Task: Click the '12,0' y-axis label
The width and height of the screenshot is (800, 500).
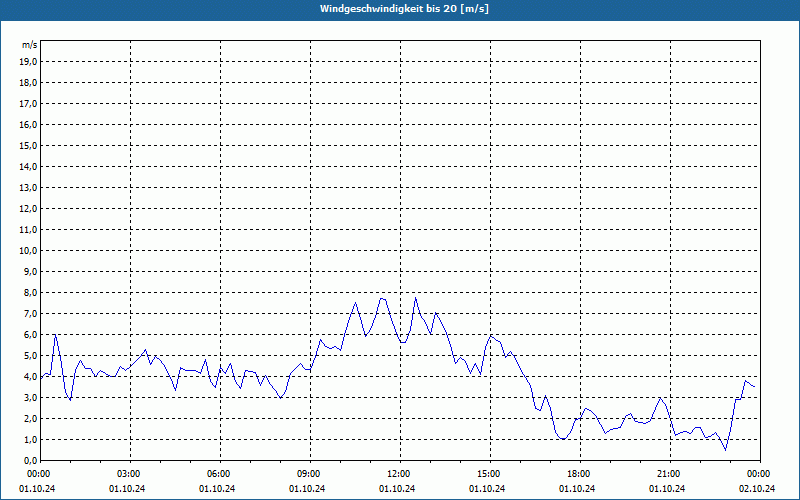Action: [x=28, y=208]
